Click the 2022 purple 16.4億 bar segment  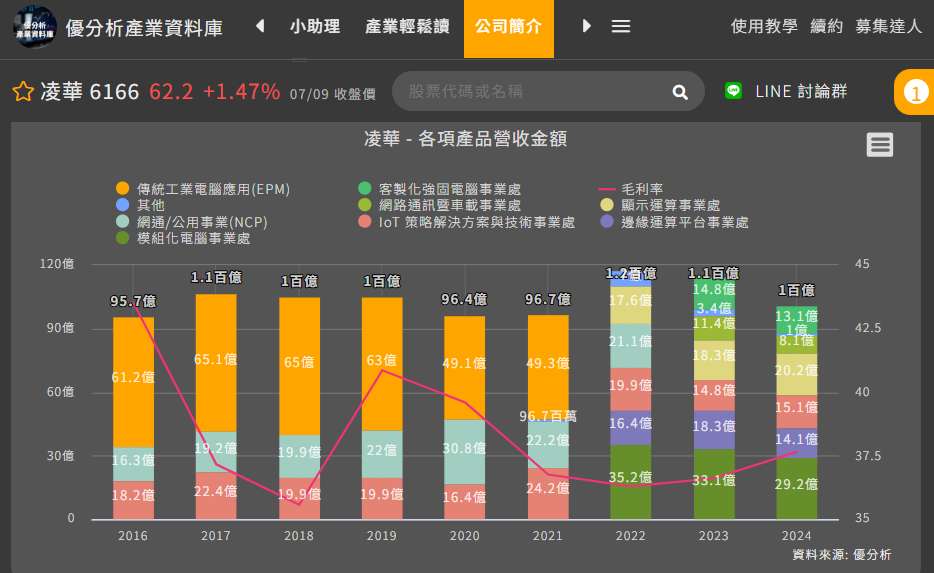631,428
